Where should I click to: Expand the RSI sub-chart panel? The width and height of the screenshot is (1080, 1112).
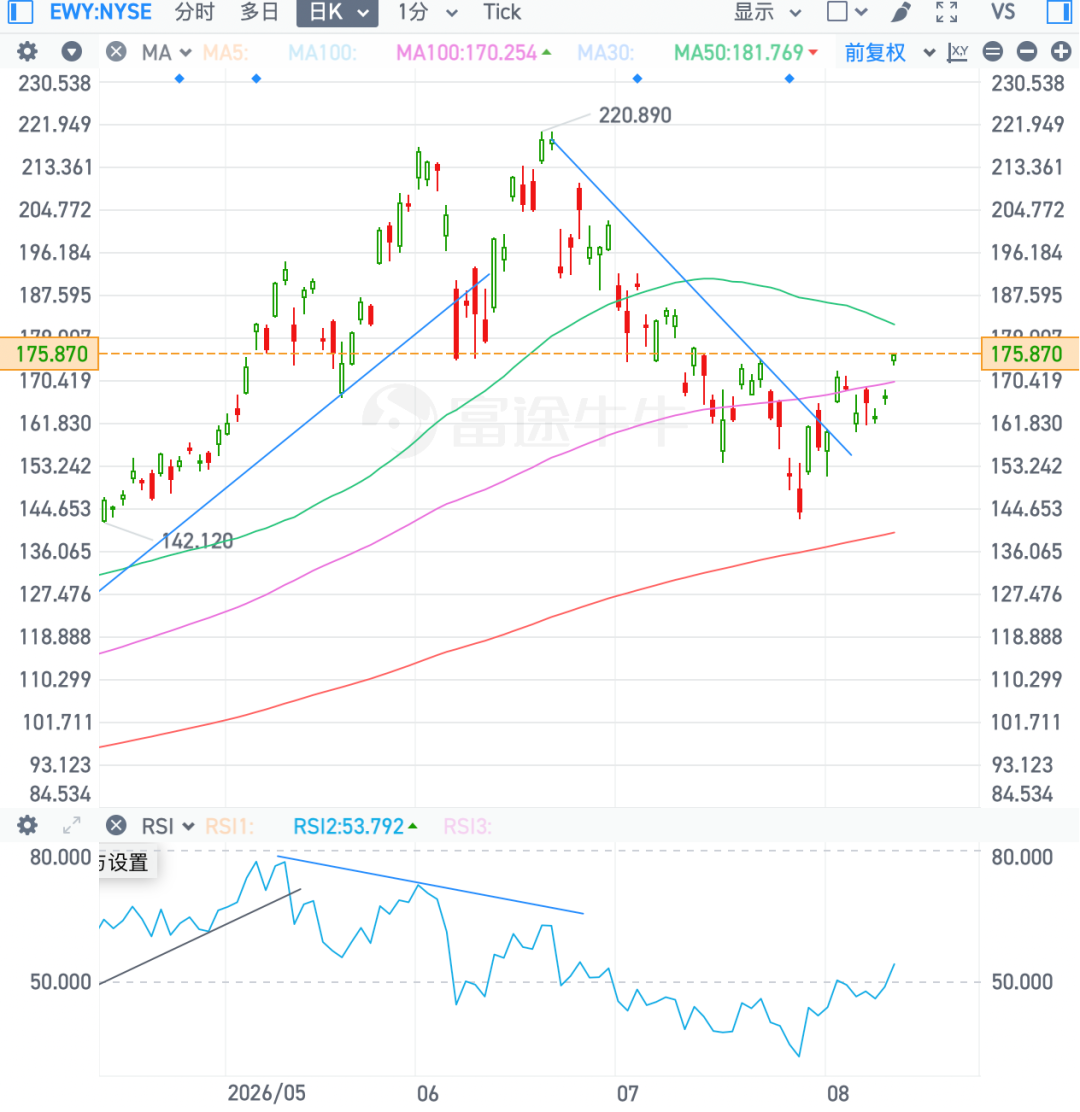pos(72,825)
